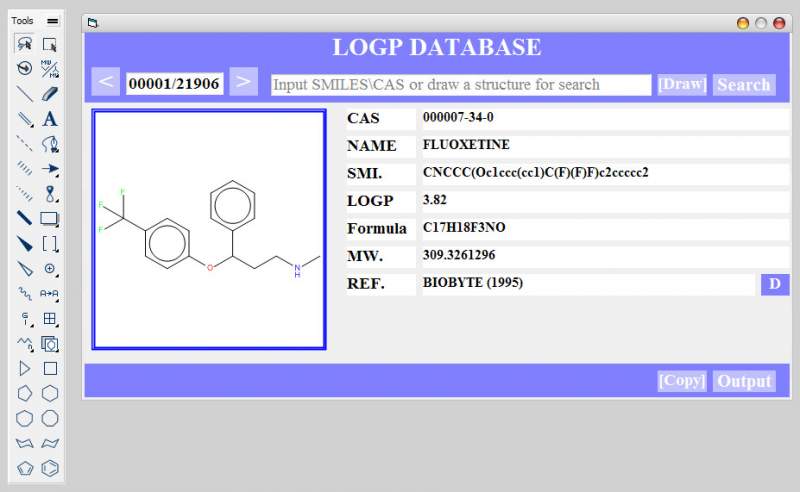
Task: Click the SMILES string value
Action: tap(535, 173)
